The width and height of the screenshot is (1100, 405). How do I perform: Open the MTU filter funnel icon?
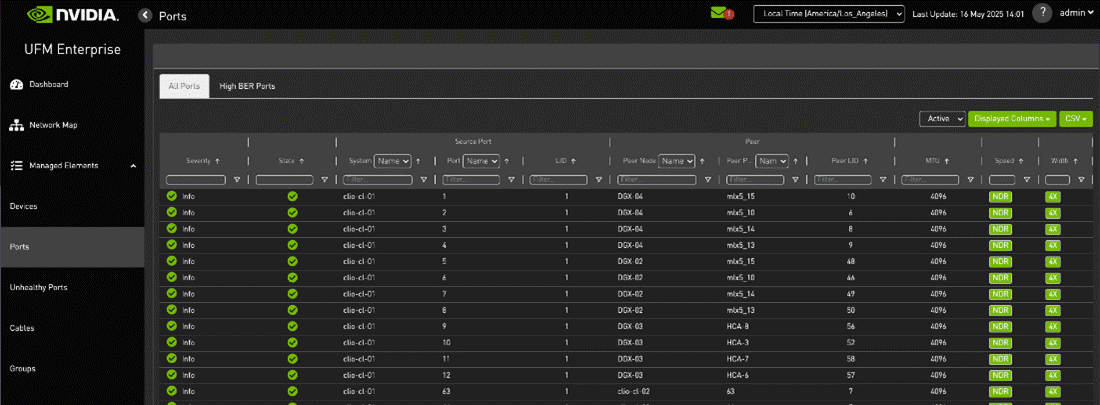(970, 180)
